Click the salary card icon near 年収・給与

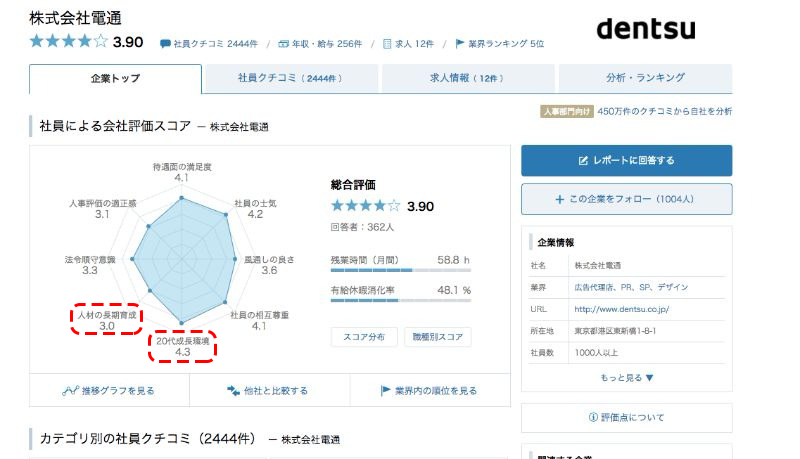[x=283, y=44]
